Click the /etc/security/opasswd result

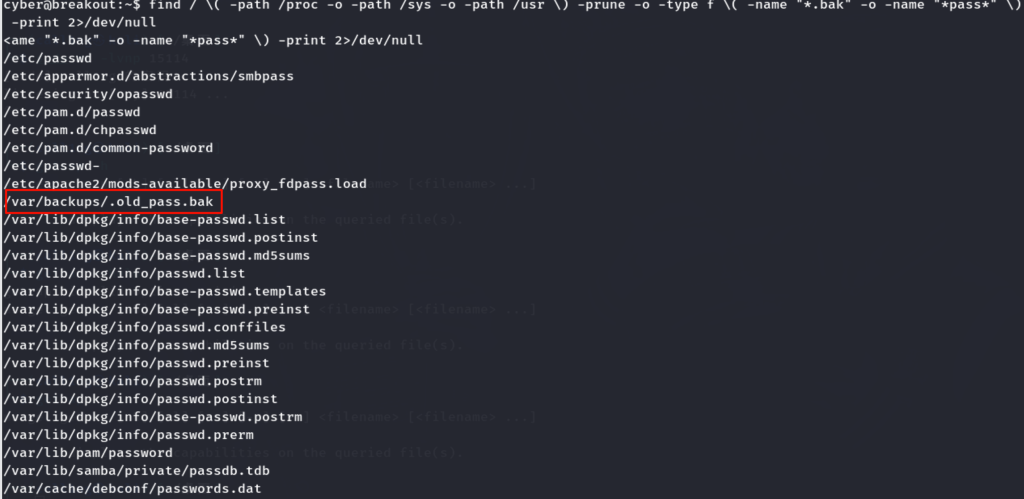click(88, 93)
